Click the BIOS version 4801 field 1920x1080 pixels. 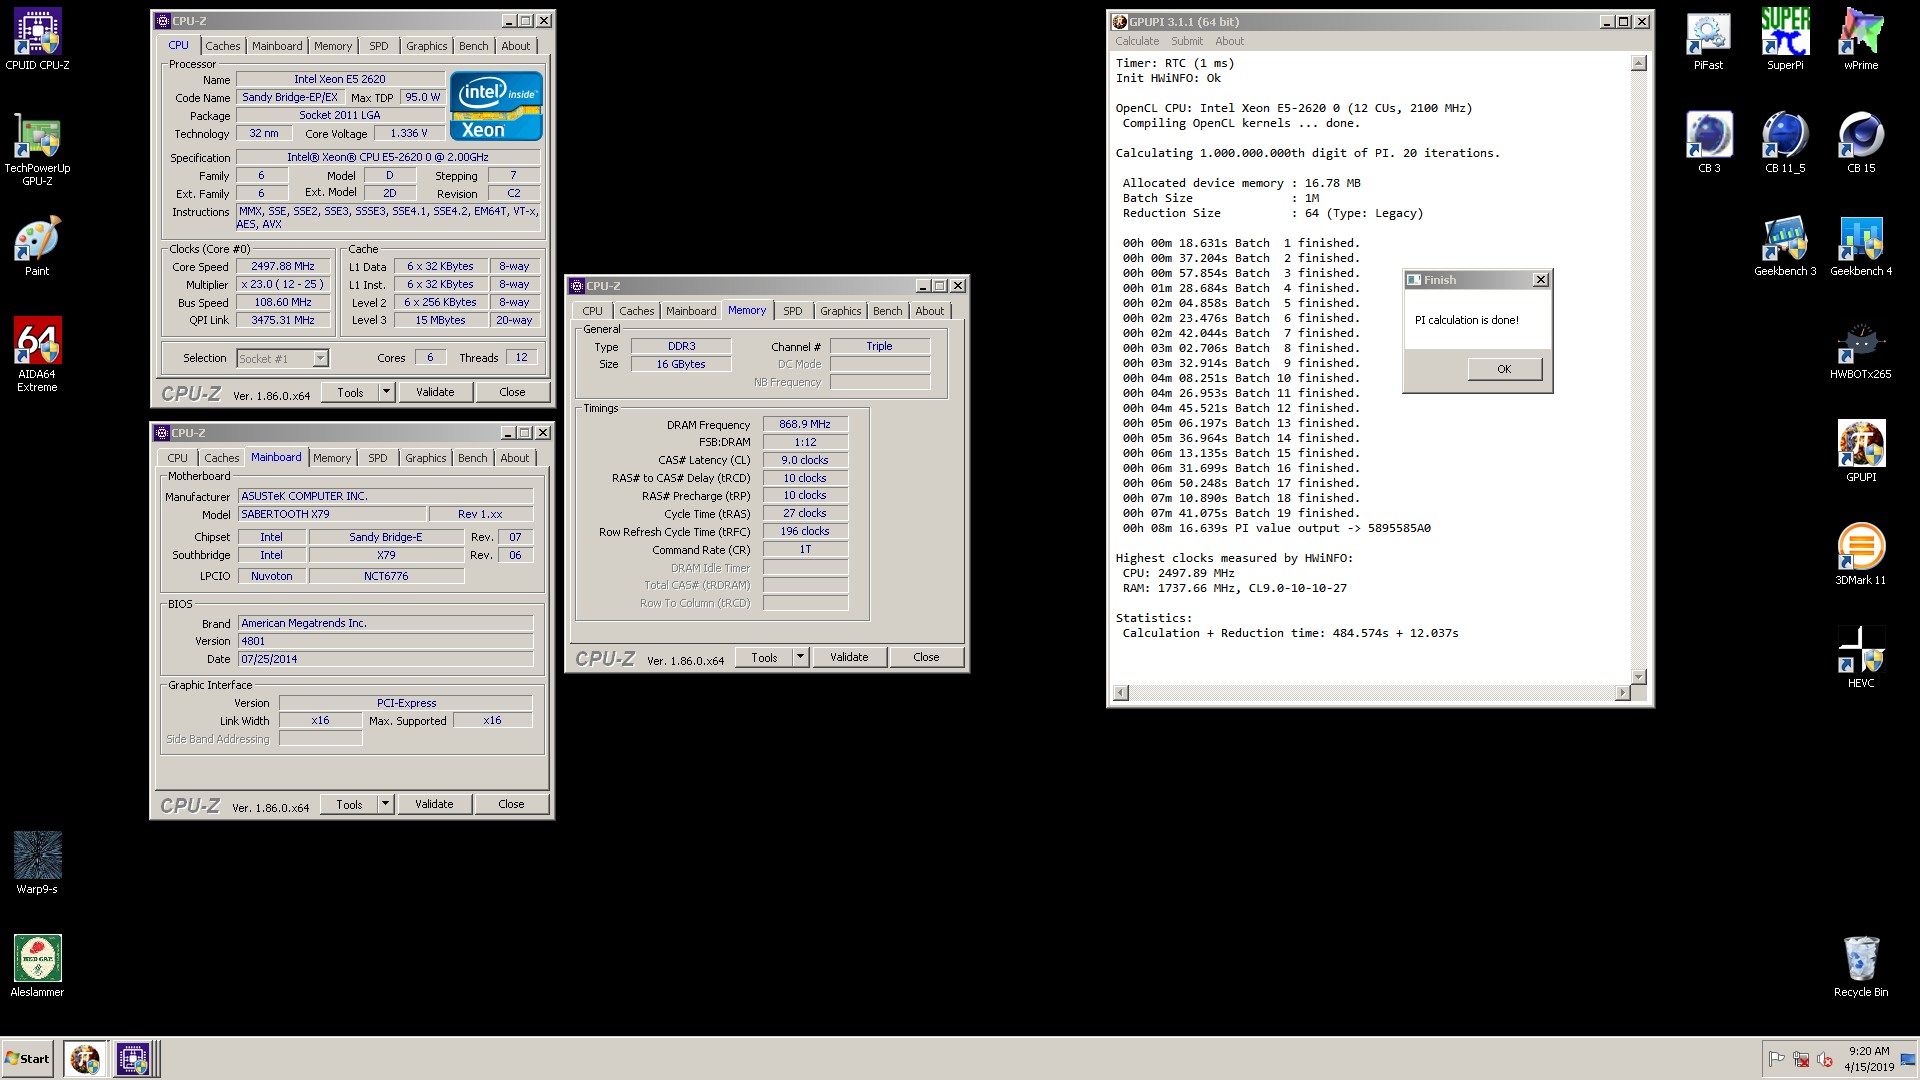[x=386, y=641]
